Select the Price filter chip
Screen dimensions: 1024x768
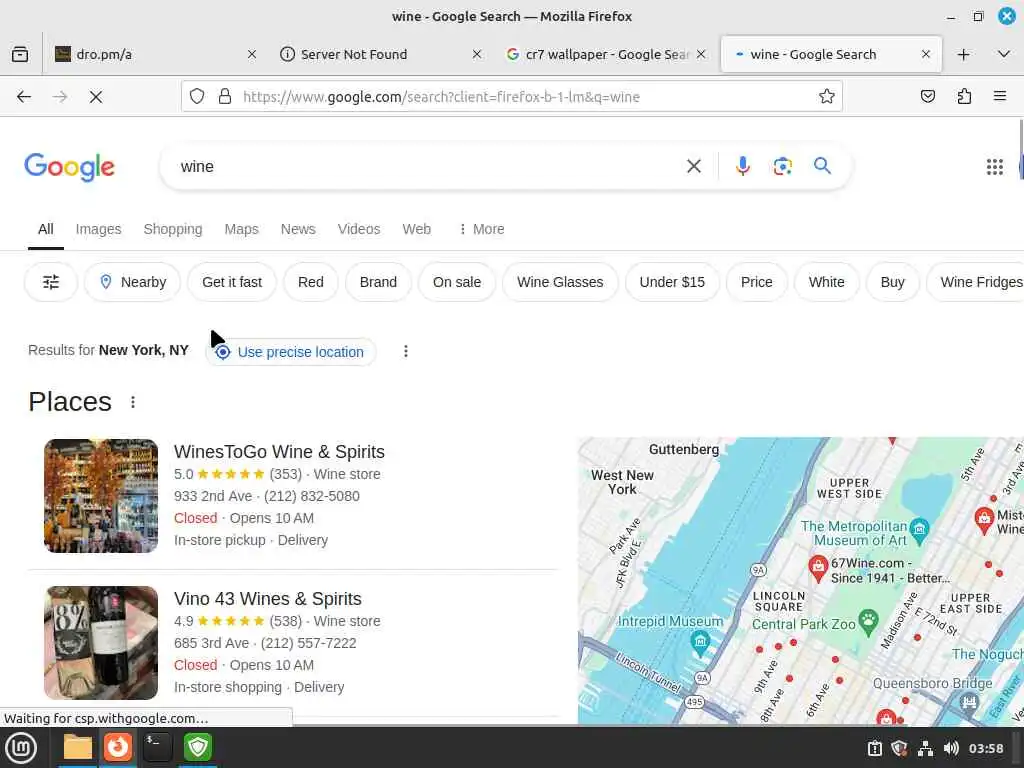click(x=756, y=282)
